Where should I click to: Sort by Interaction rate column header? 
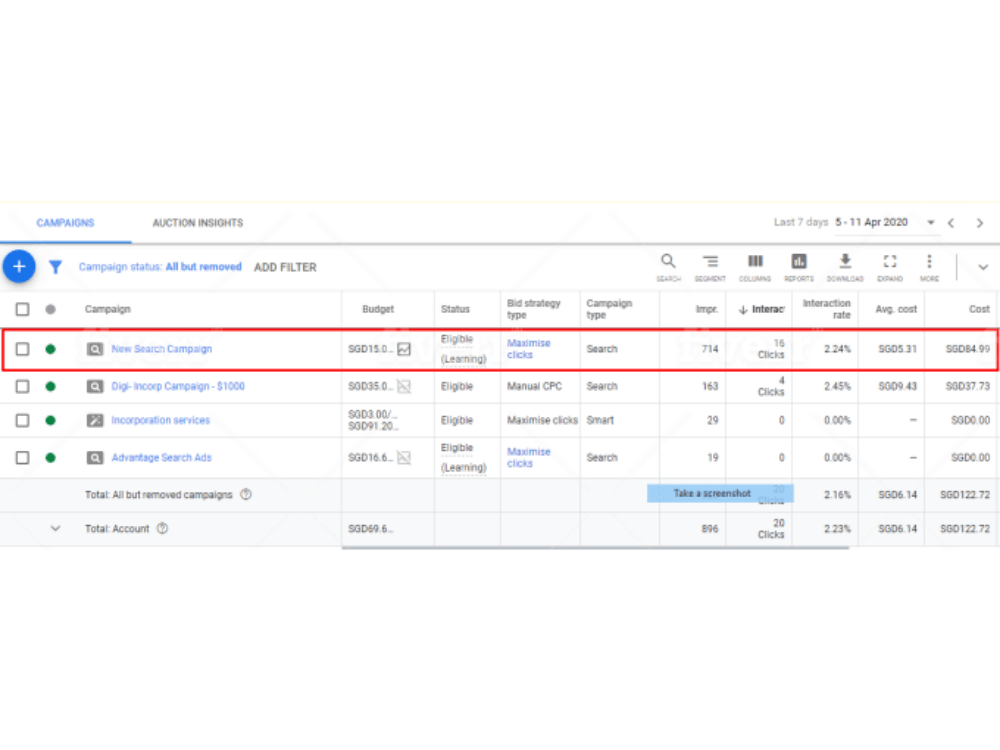[x=827, y=309]
